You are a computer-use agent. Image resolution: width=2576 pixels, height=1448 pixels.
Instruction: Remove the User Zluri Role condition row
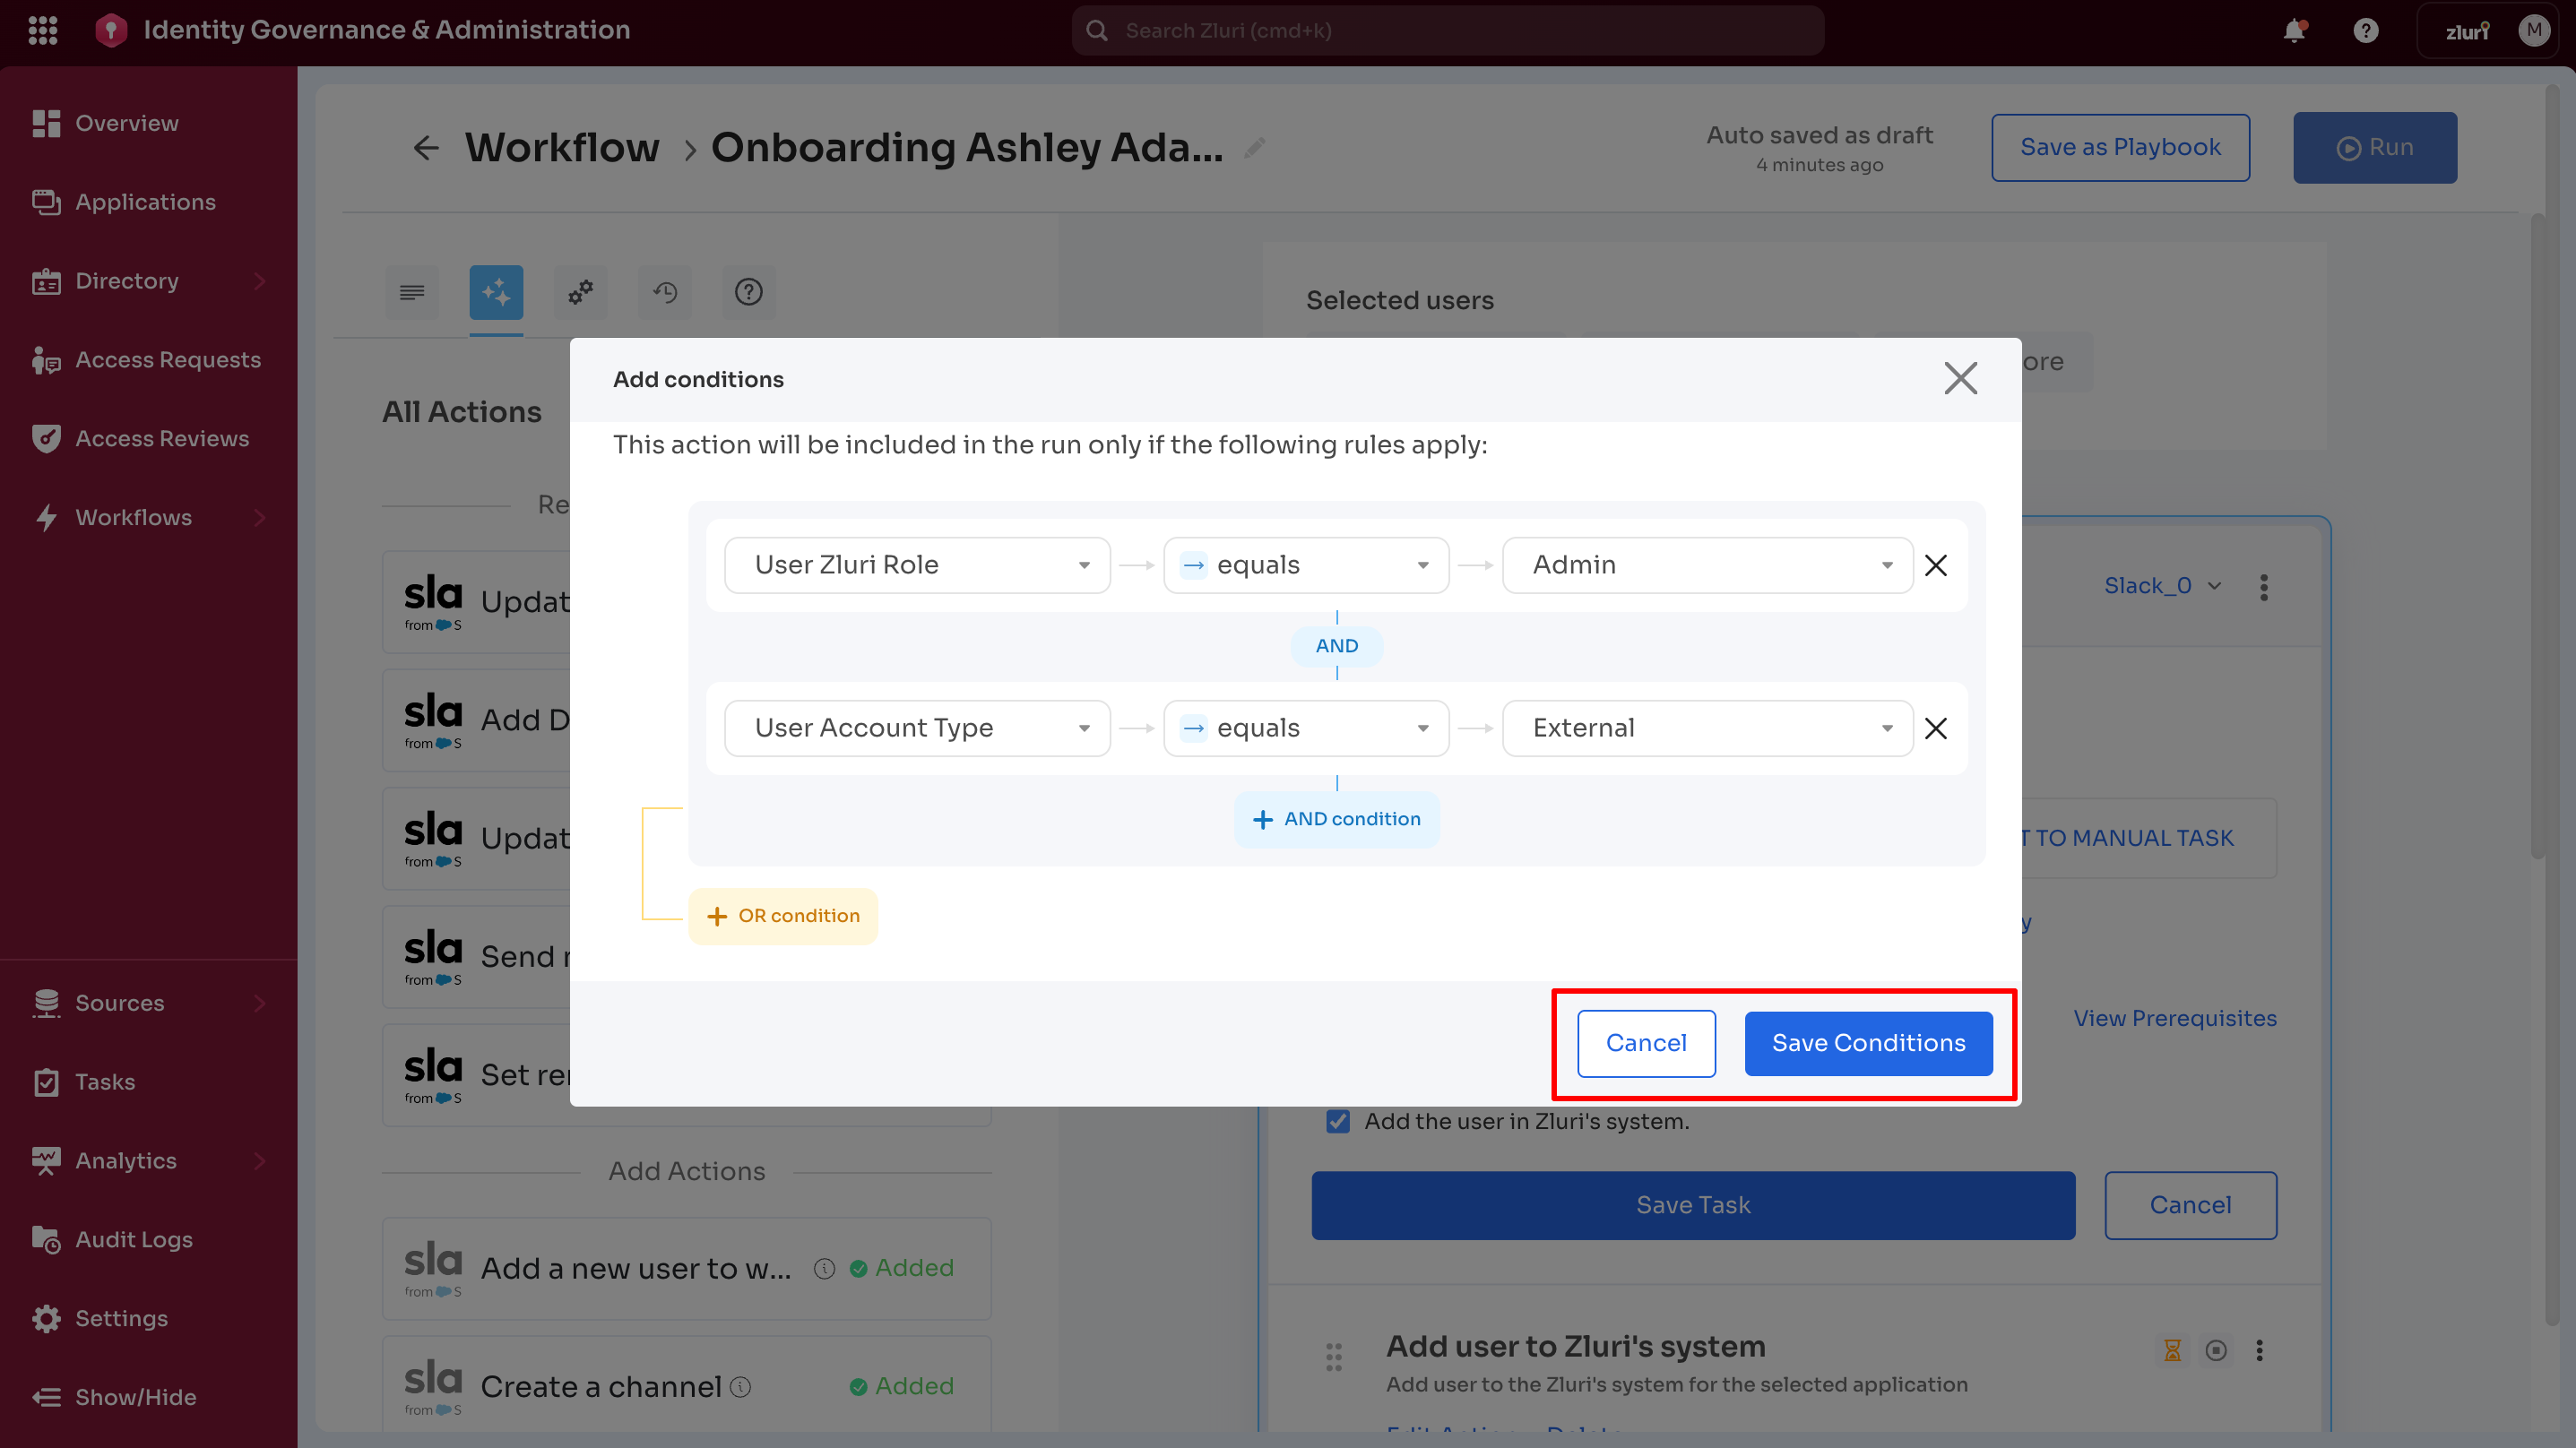[1936, 566]
